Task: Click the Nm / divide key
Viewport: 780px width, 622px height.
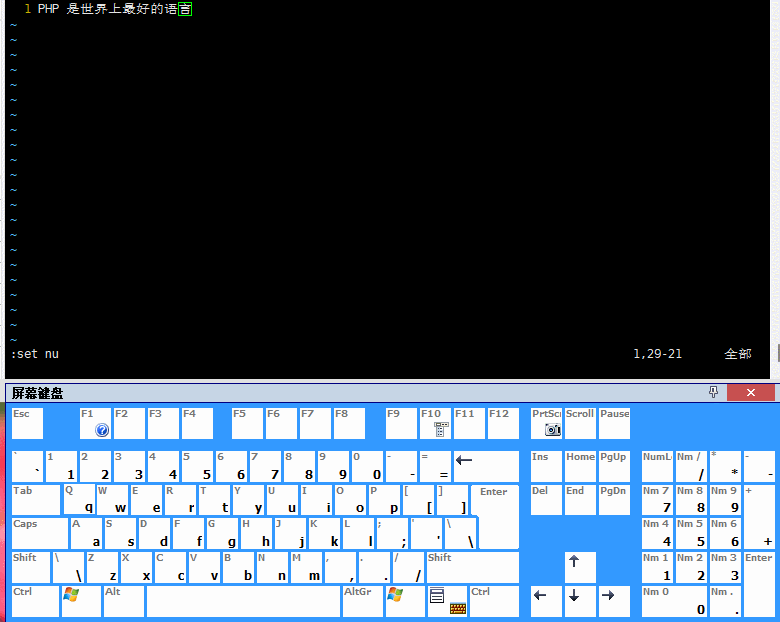Action: coord(691,466)
